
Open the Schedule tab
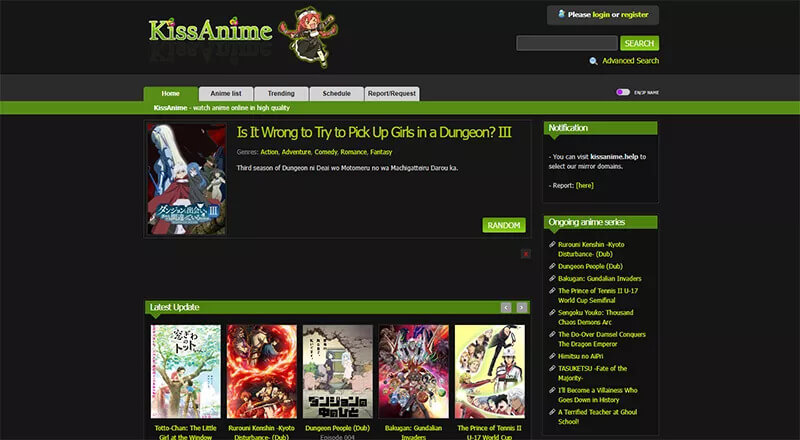click(337, 94)
